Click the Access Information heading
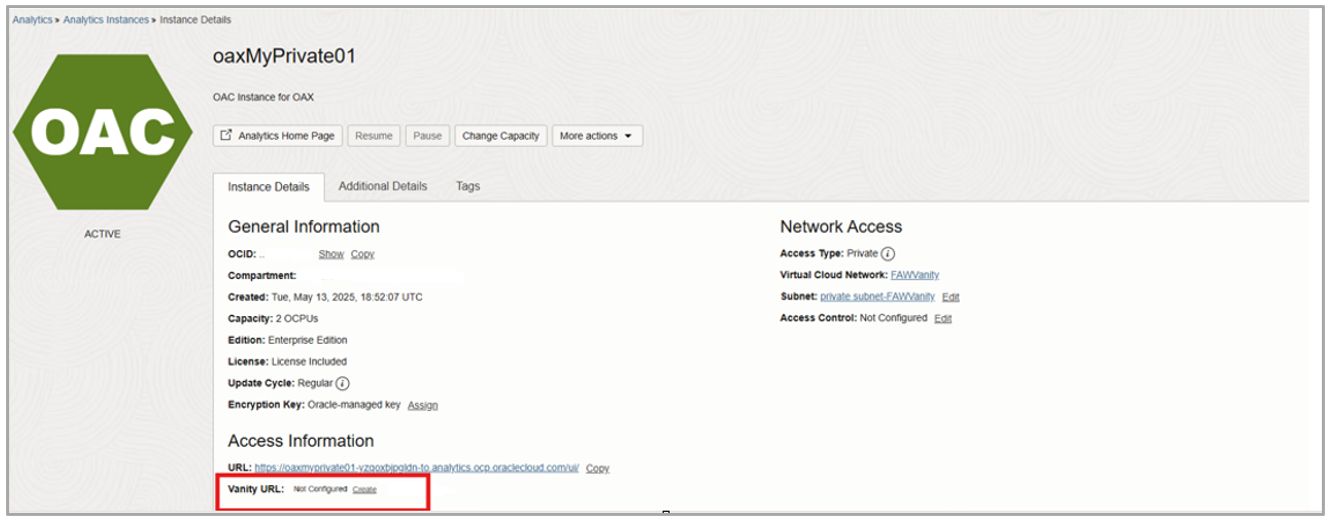 [301, 441]
